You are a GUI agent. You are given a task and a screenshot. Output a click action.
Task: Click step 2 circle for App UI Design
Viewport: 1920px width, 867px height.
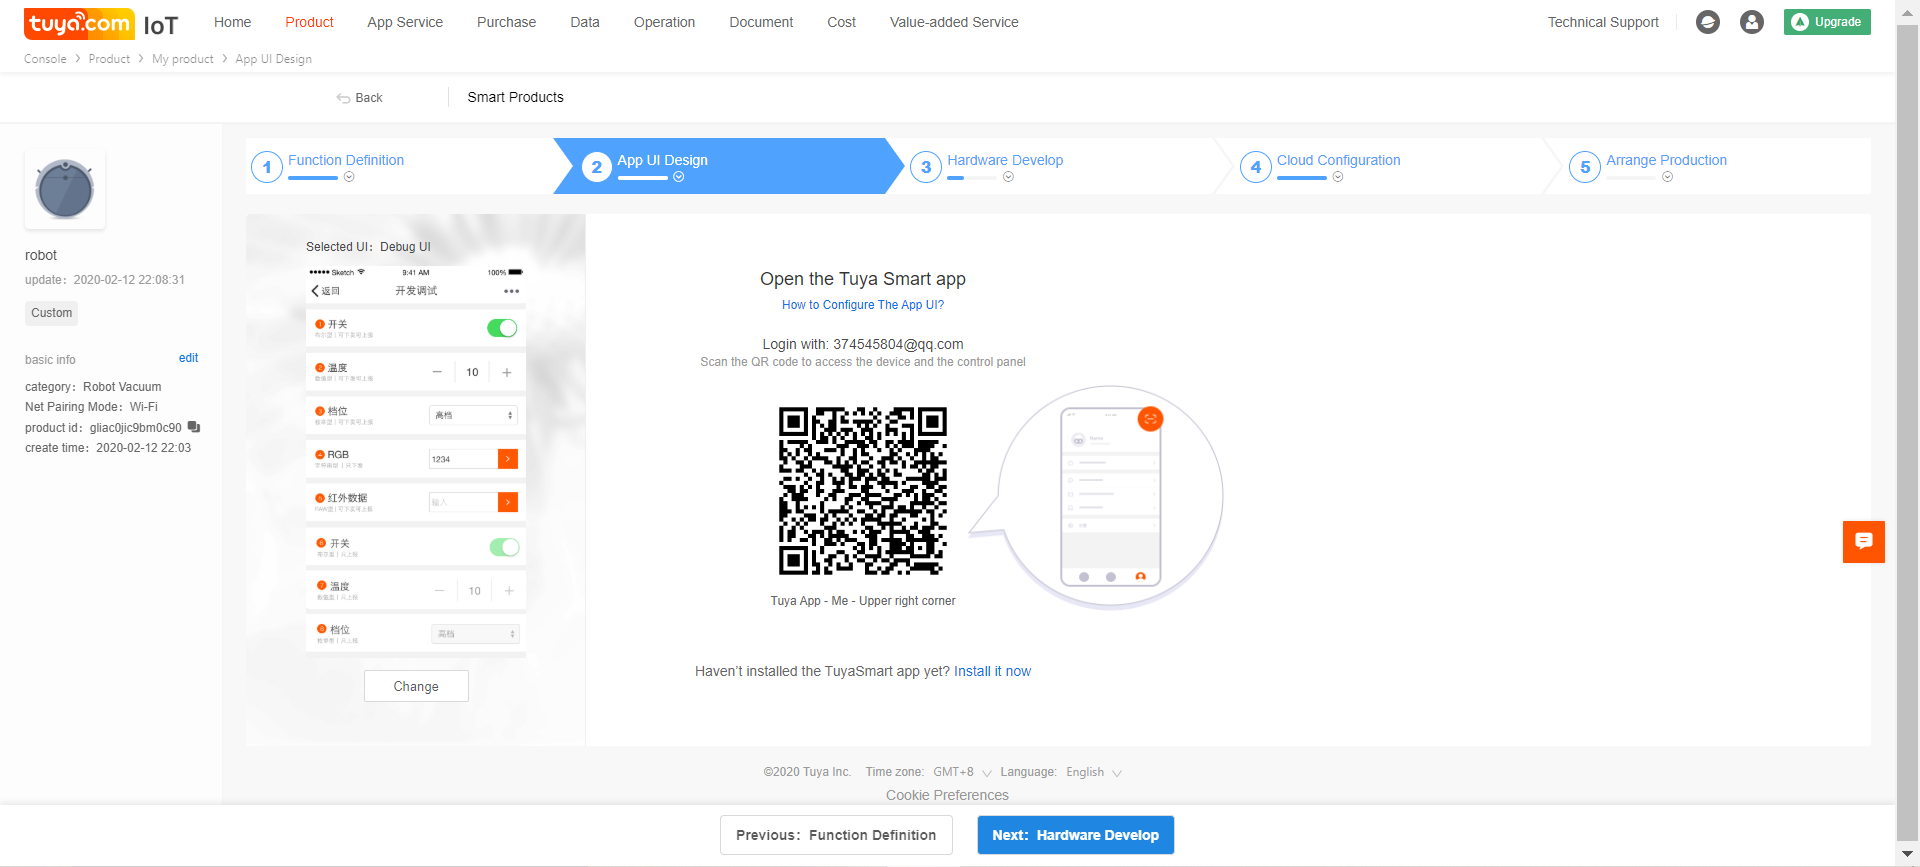coord(597,167)
